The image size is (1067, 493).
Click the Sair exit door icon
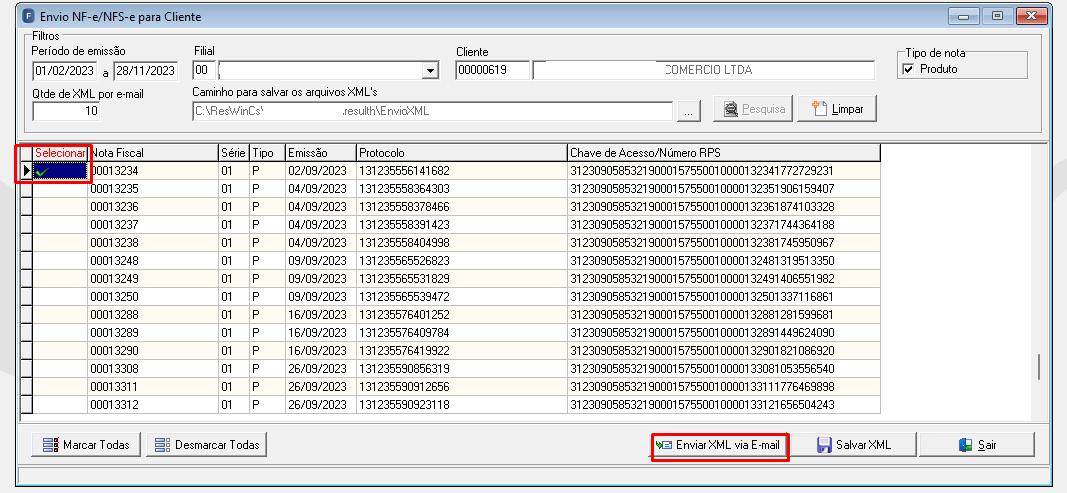(x=966, y=445)
